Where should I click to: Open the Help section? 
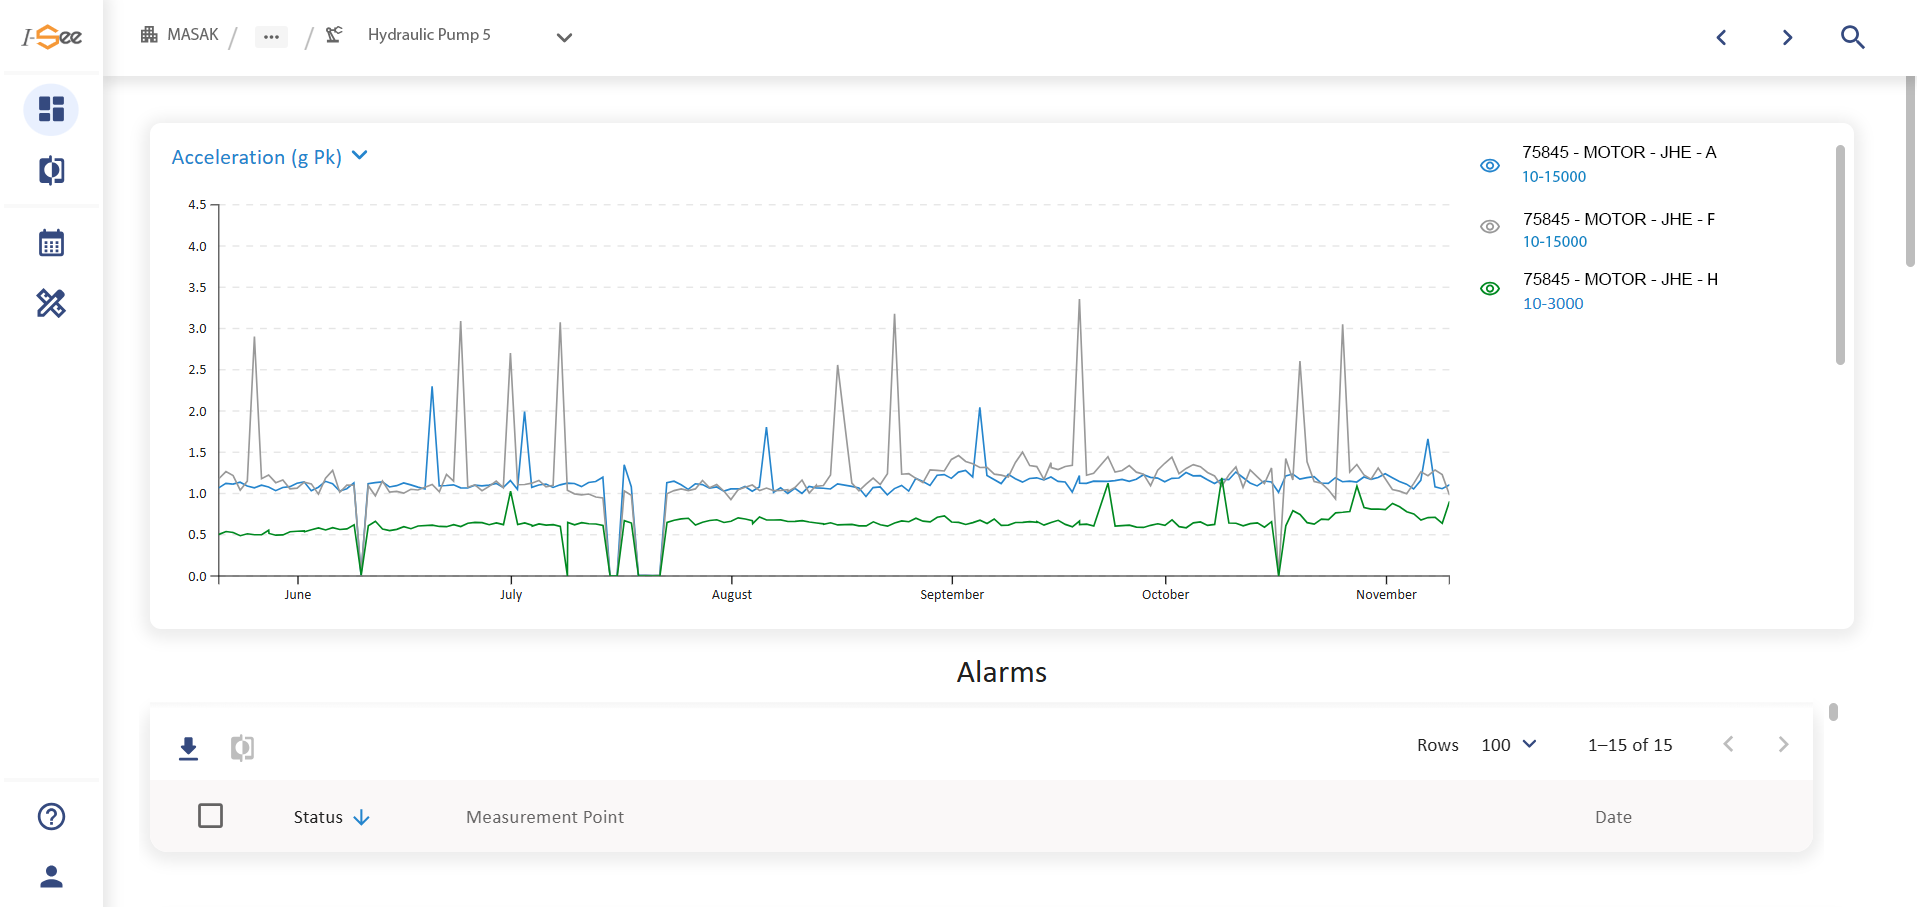click(51, 817)
